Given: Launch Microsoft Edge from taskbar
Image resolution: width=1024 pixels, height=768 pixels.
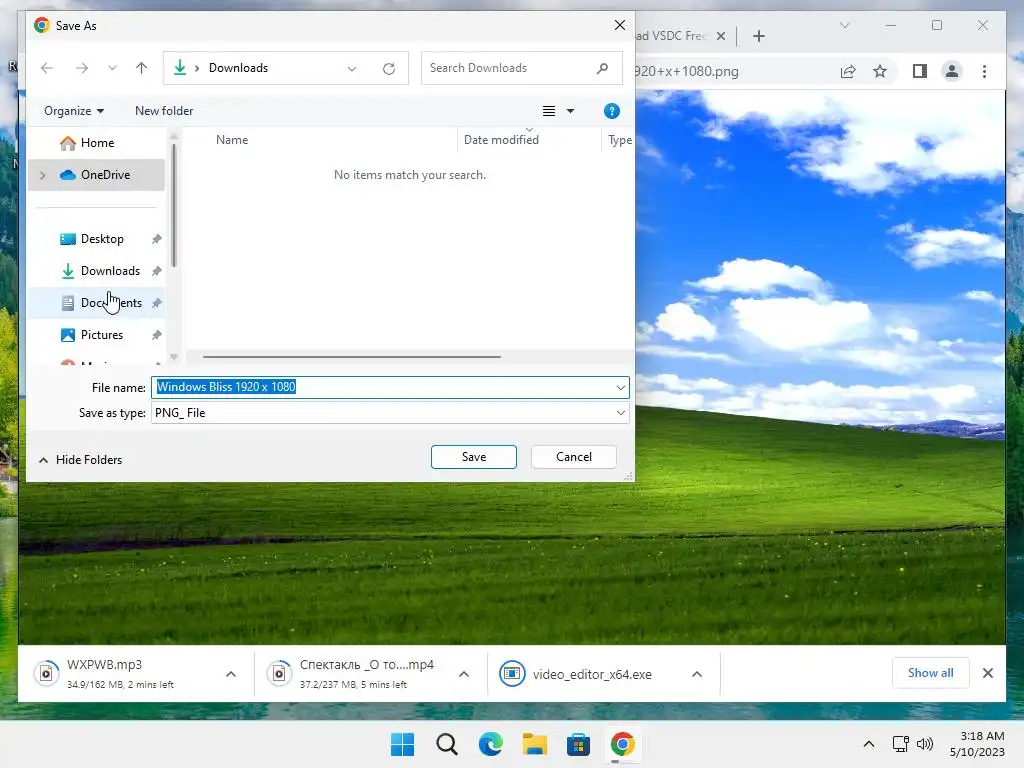Looking at the screenshot, I should (490, 744).
